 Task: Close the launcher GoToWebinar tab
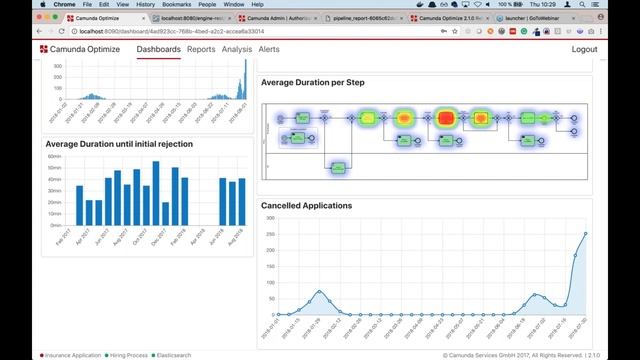[x=573, y=18]
